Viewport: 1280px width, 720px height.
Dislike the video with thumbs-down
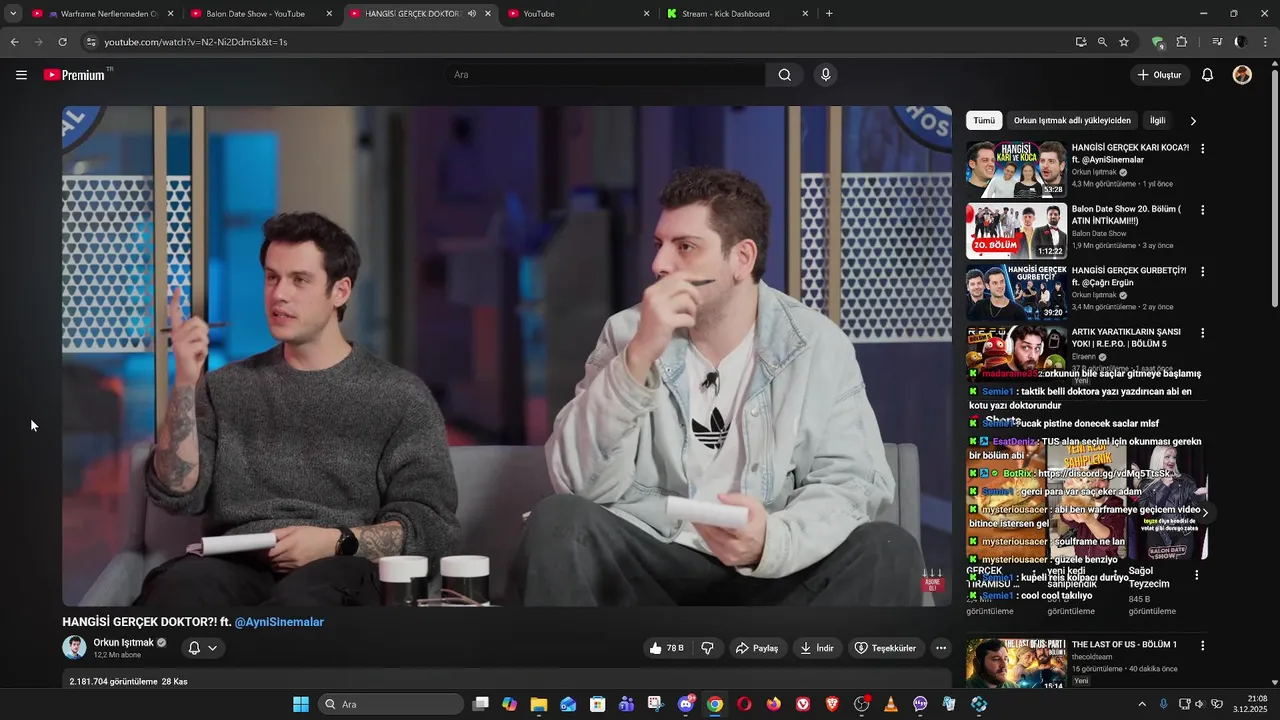(707, 648)
